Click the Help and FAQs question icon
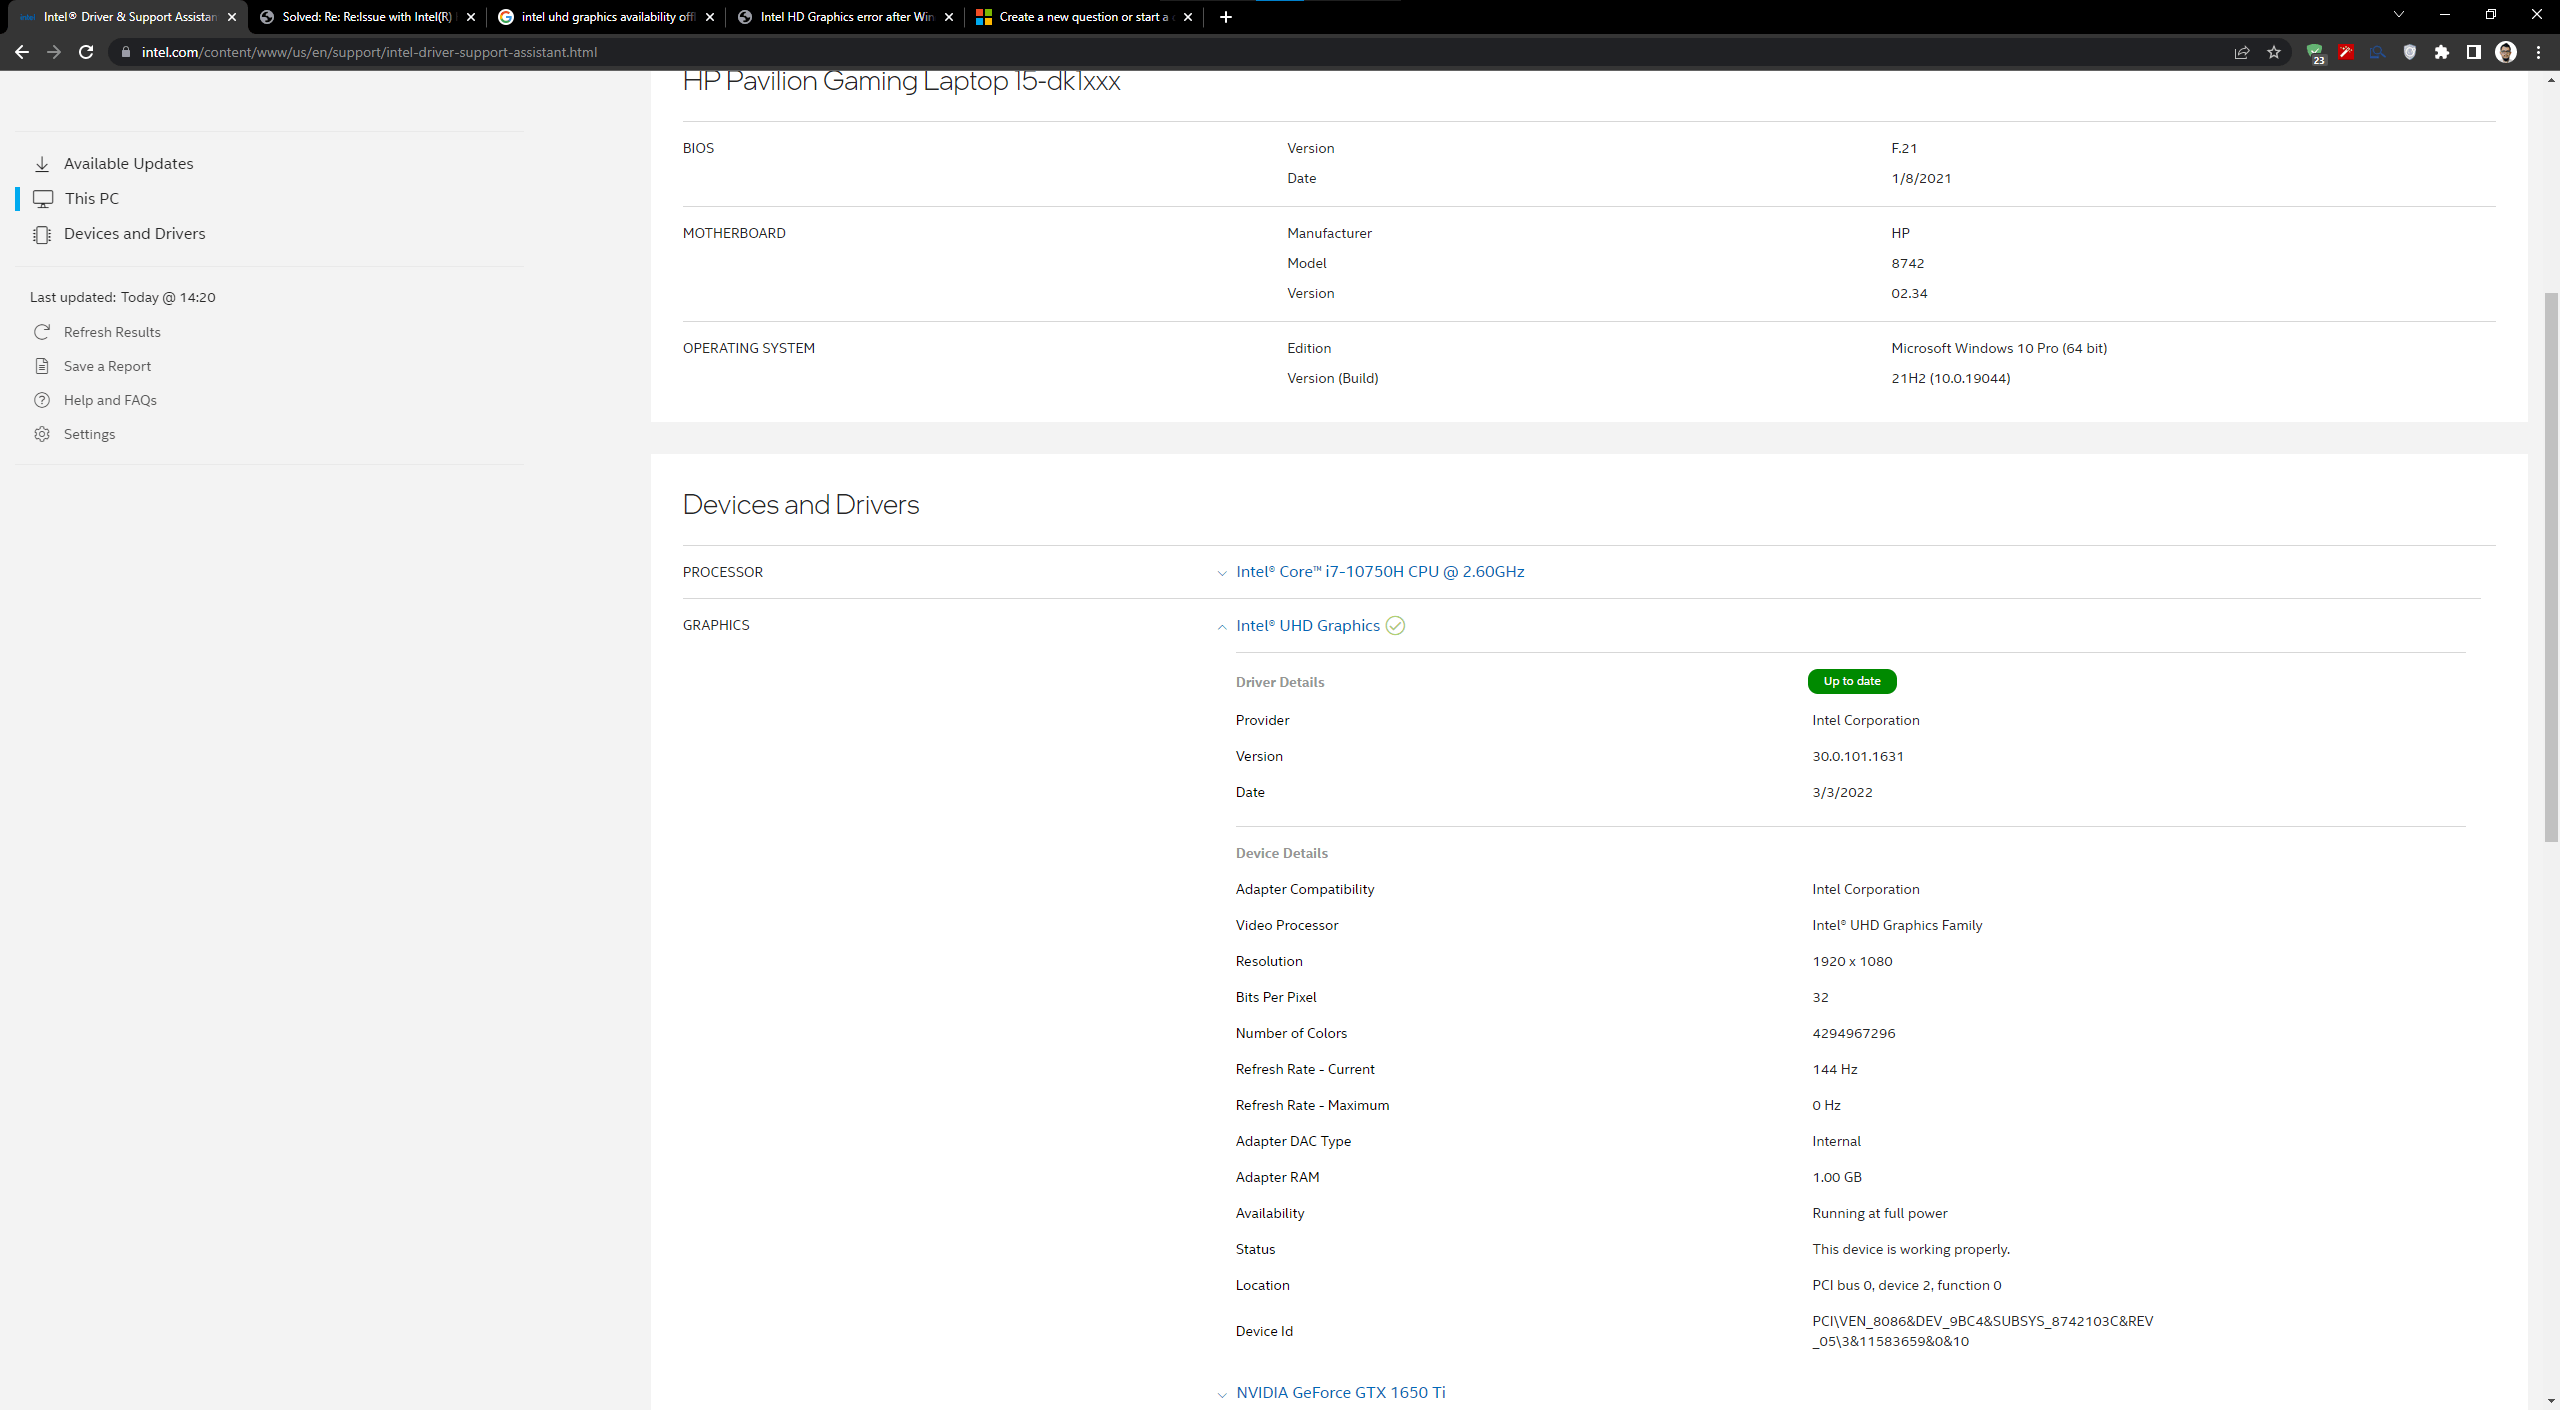Screen dimensions: 2560x1410 coord(42,400)
